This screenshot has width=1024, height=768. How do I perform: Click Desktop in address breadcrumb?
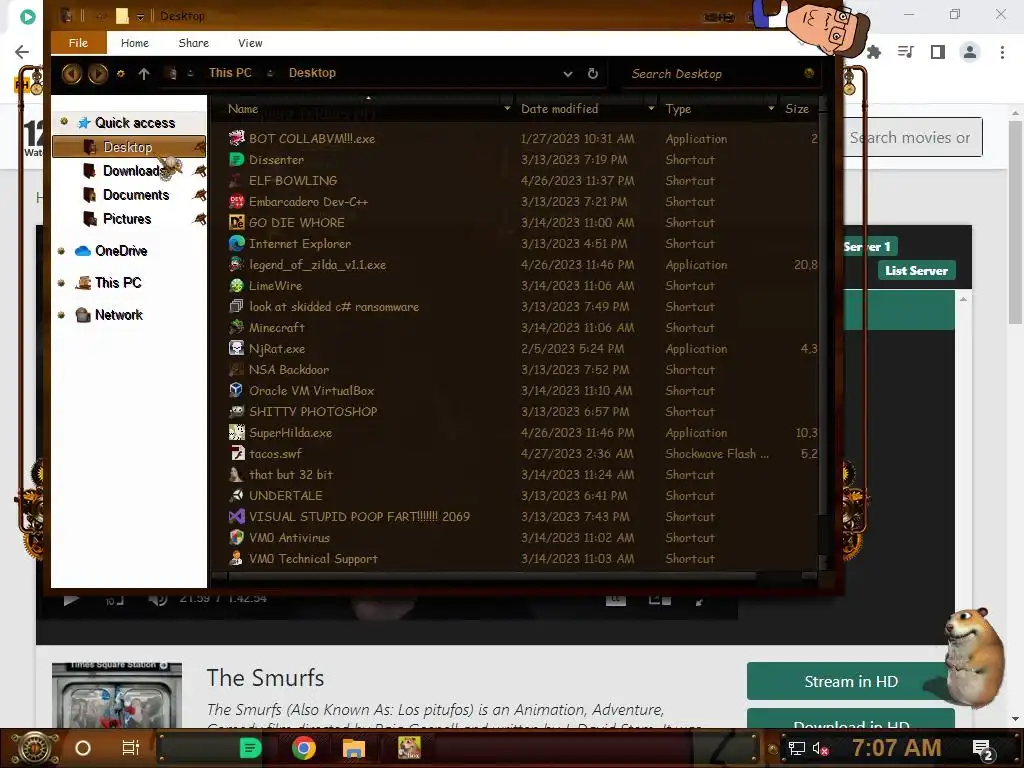point(312,73)
